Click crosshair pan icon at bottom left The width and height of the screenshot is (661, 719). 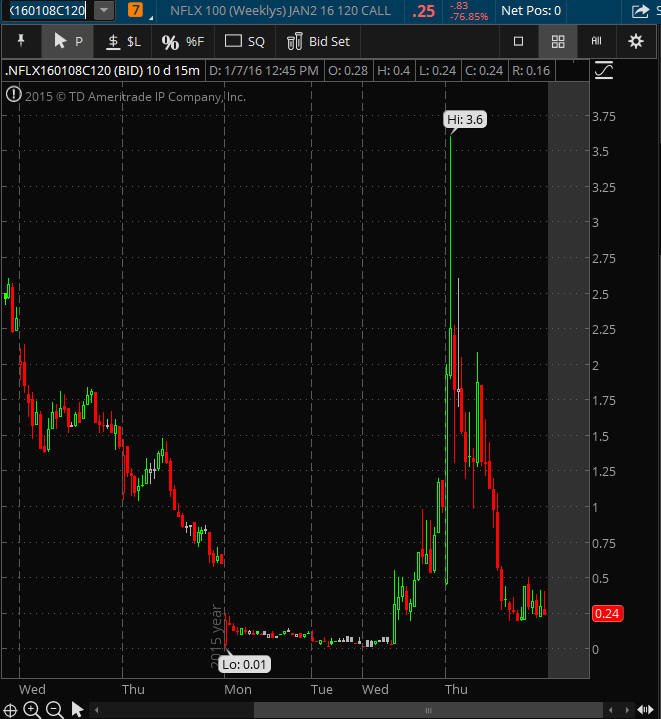pos(10,710)
